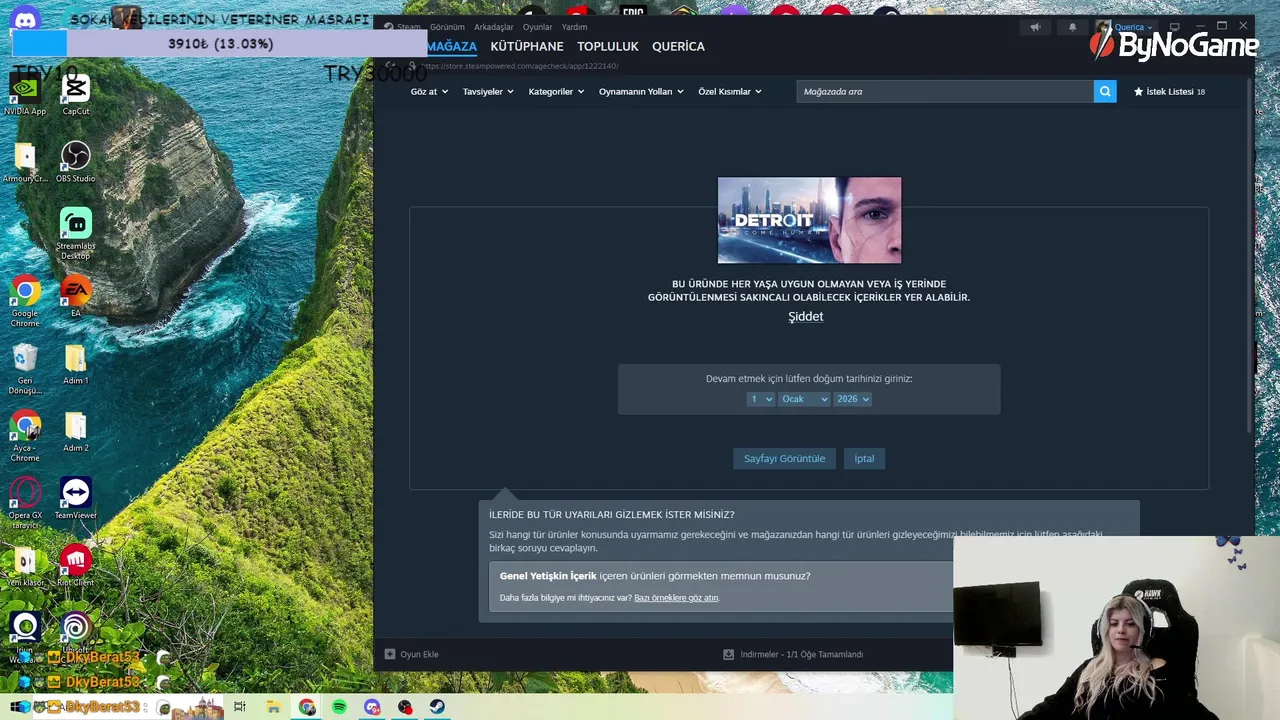Open Steam notifications bell
The width and height of the screenshot is (1280, 720).
[1072, 27]
